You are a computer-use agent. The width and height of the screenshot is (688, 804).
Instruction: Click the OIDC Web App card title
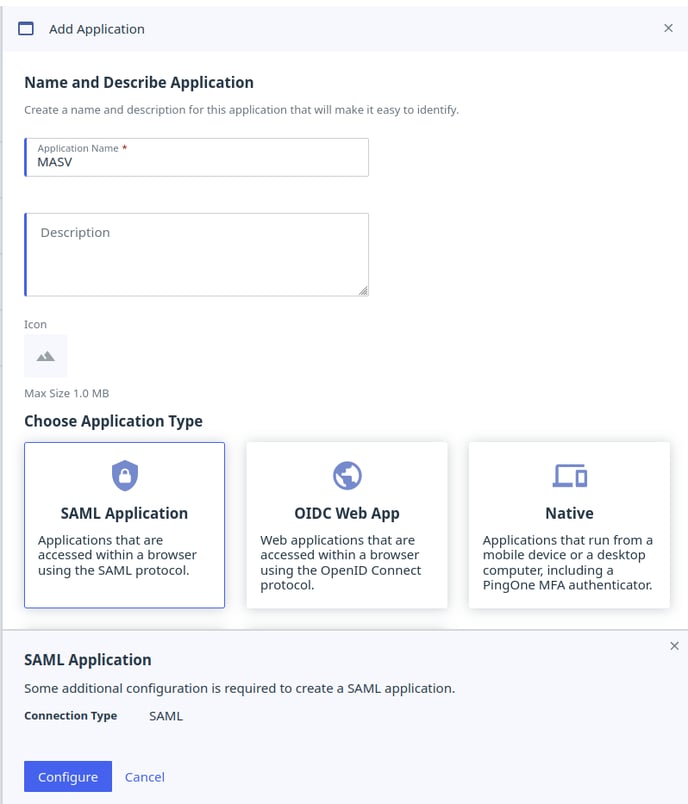click(x=346, y=512)
